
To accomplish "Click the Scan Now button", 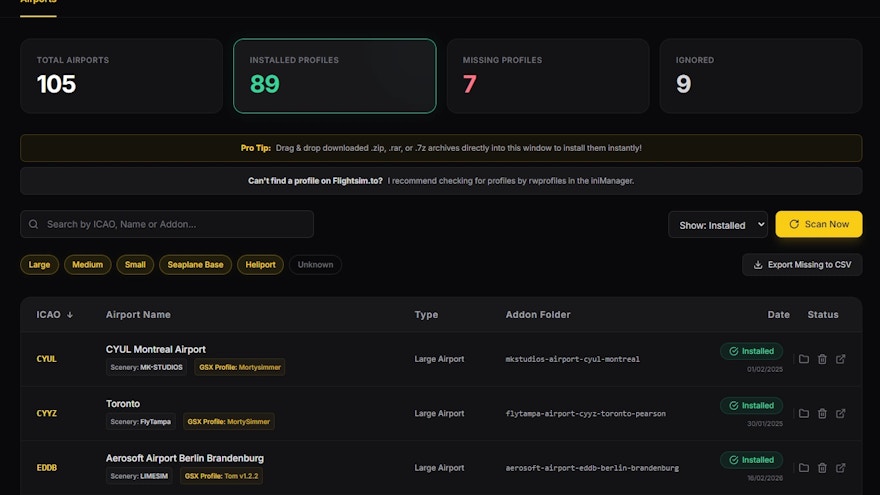I will tap(818, 224).
